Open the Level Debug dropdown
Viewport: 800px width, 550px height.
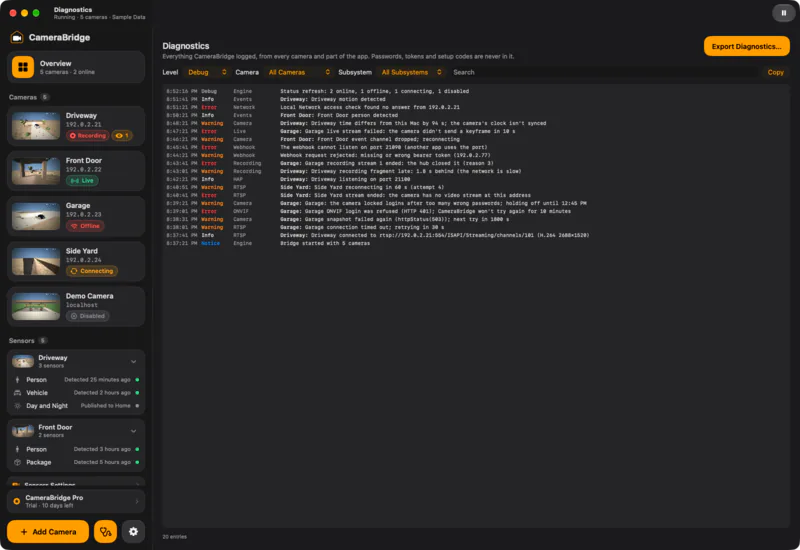(x=207, y=72)
